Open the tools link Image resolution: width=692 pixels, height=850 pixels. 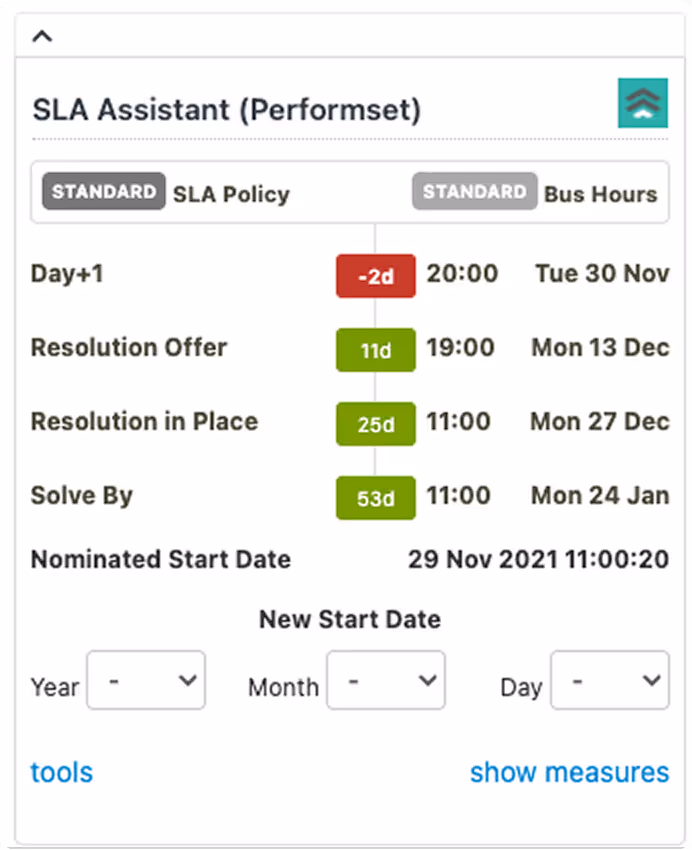click(61, 772)
